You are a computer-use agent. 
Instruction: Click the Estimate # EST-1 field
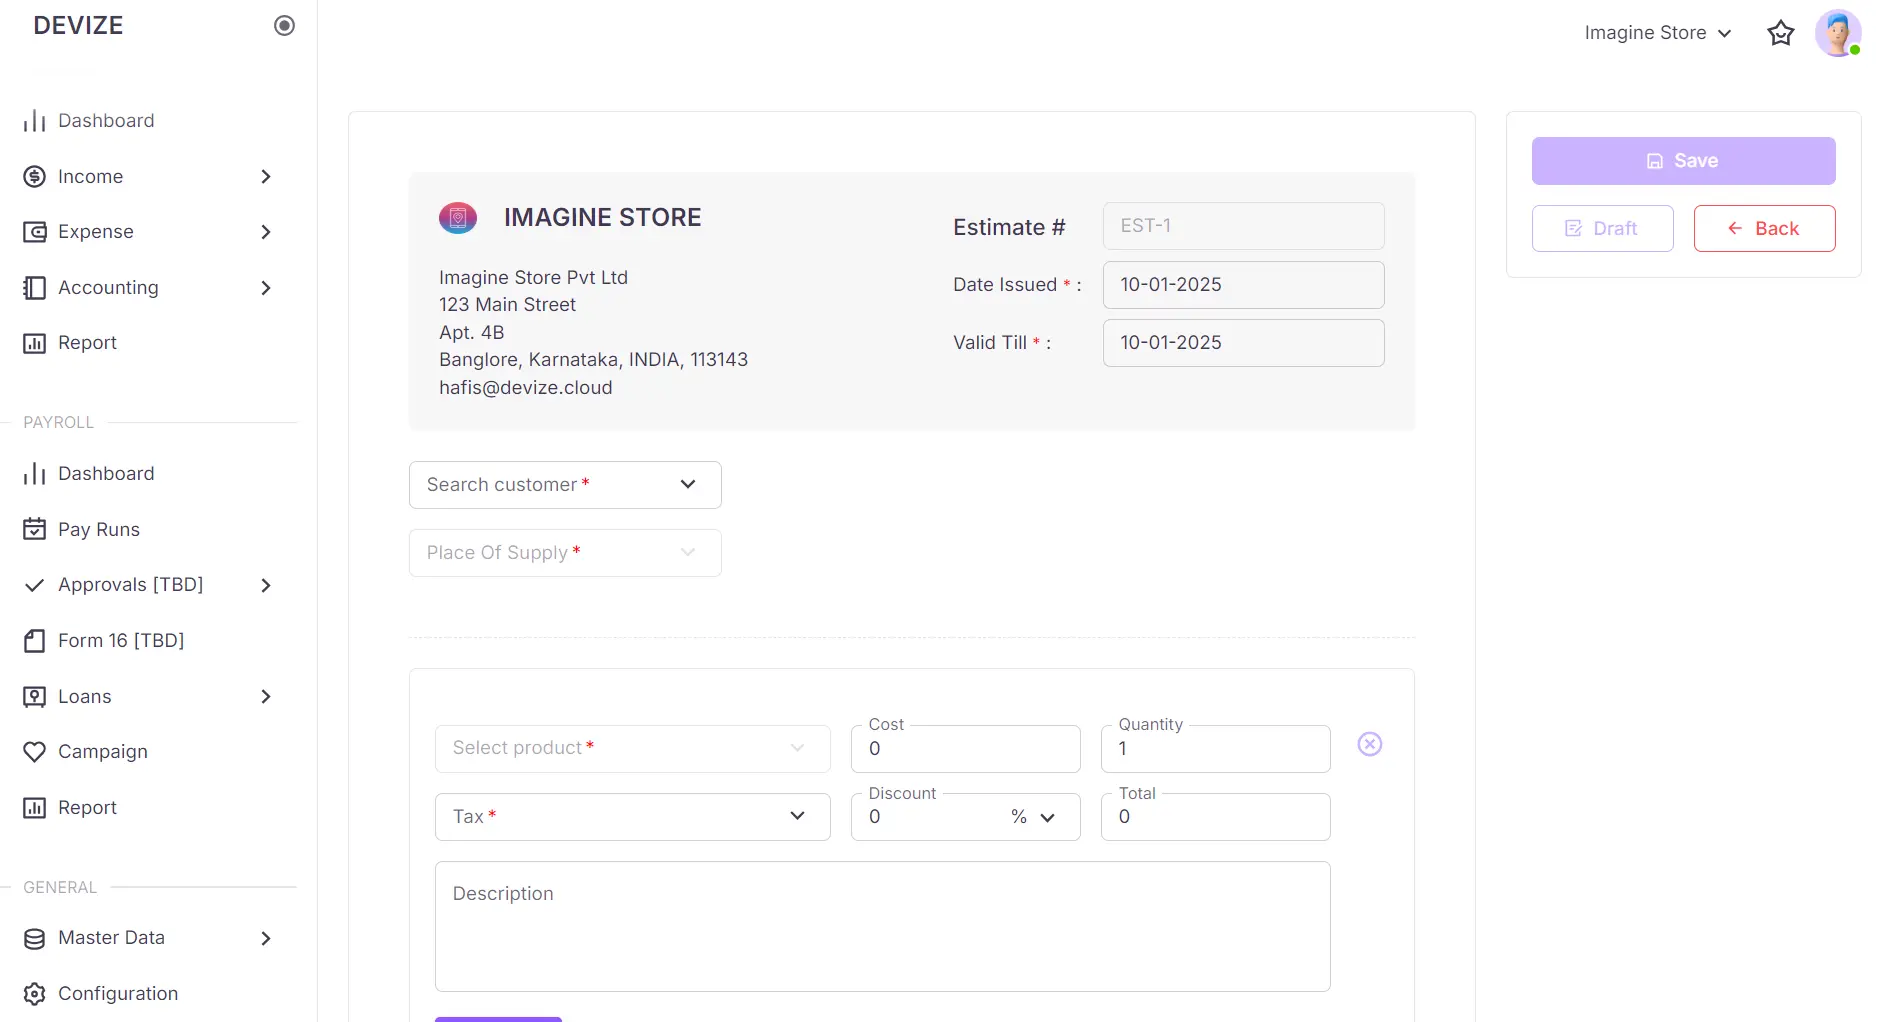1243,226
